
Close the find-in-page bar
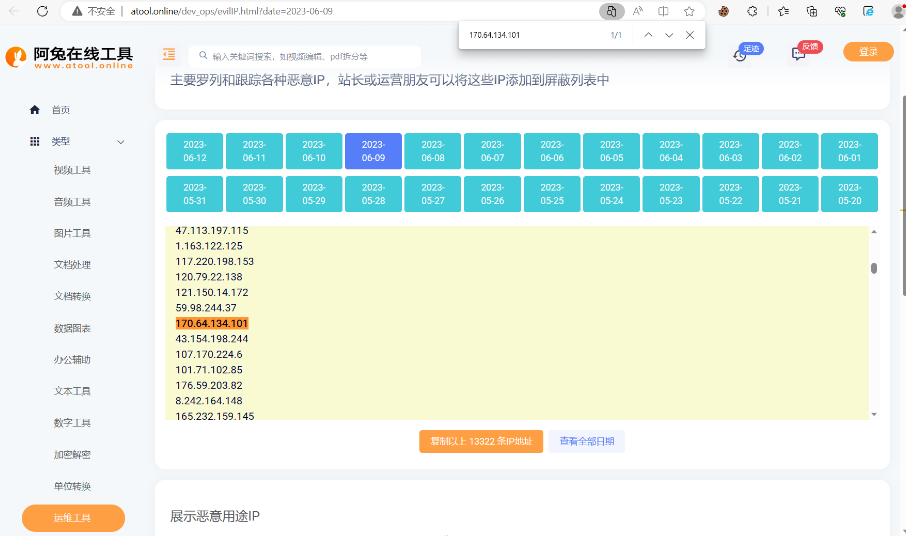coord(689,35)
